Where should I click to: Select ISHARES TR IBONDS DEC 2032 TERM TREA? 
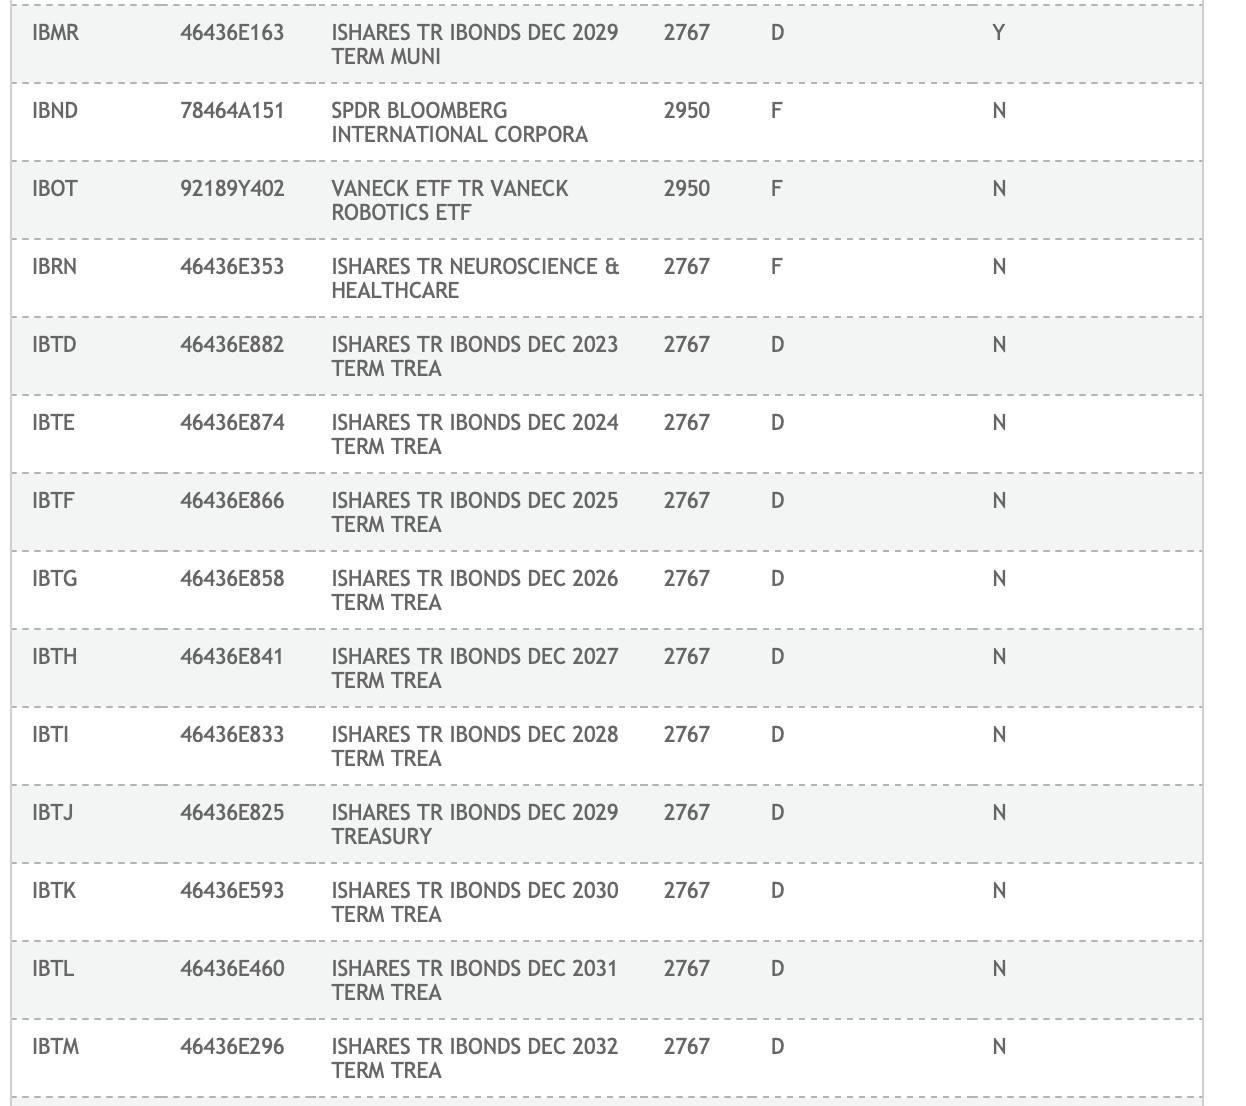pos(475,1058)
